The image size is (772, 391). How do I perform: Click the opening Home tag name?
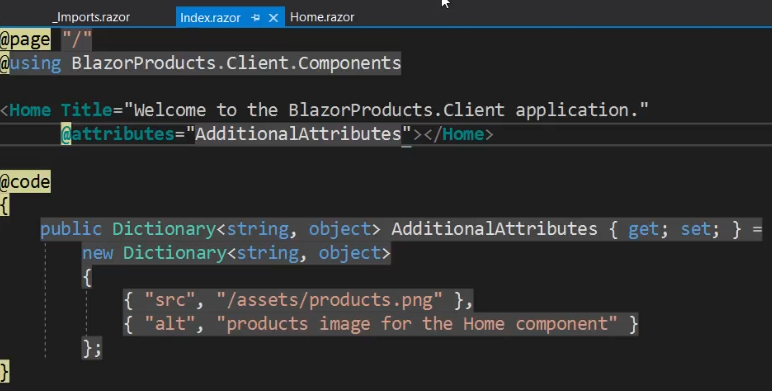[30, 110]
